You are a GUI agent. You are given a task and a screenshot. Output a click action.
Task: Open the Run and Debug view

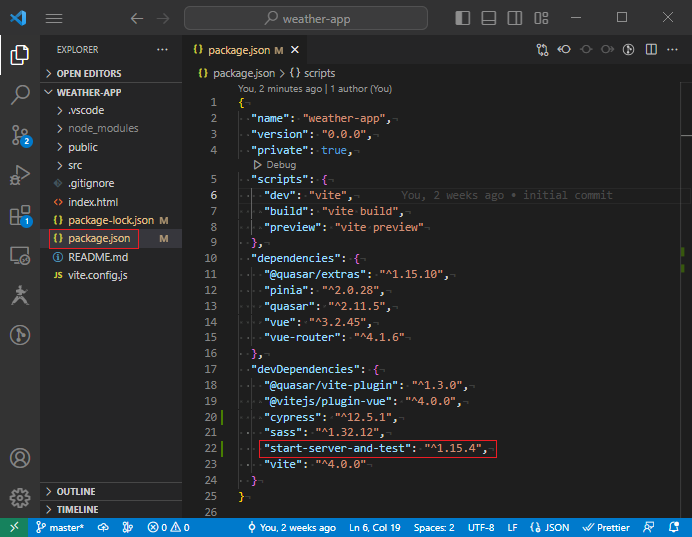click(20, 175)
